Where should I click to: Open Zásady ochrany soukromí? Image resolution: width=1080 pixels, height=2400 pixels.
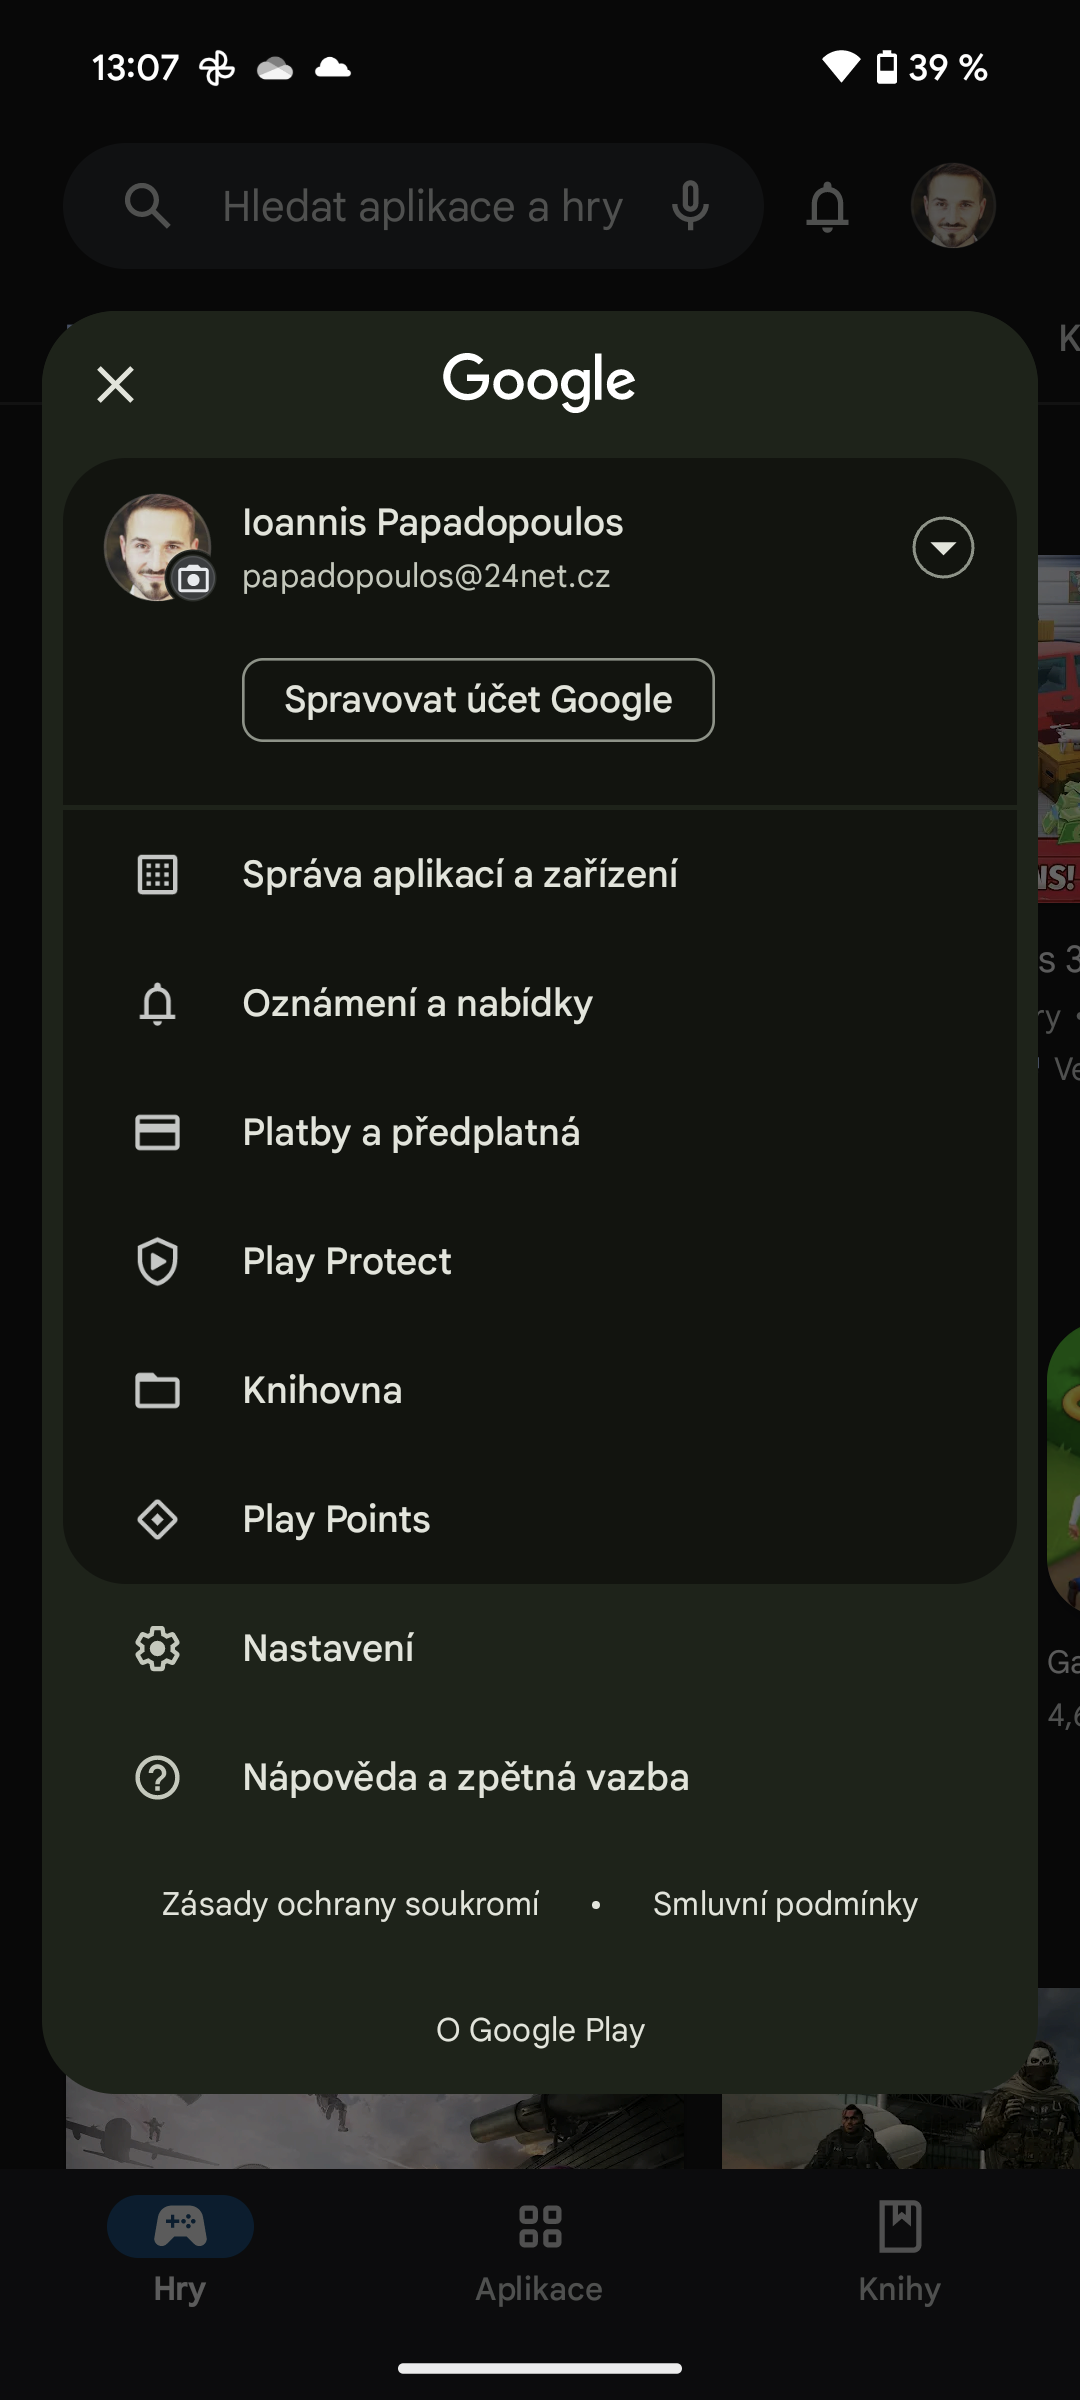349,1903
